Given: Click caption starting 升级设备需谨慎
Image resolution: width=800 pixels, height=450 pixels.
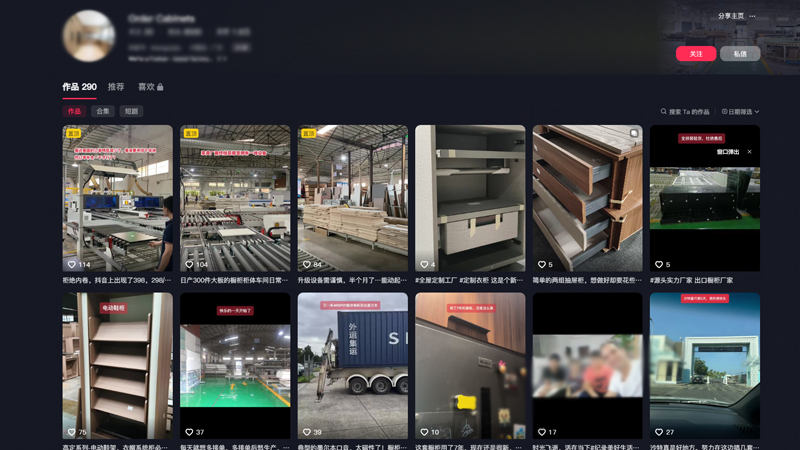Looking at the screenshot, I should coord(352,280).
